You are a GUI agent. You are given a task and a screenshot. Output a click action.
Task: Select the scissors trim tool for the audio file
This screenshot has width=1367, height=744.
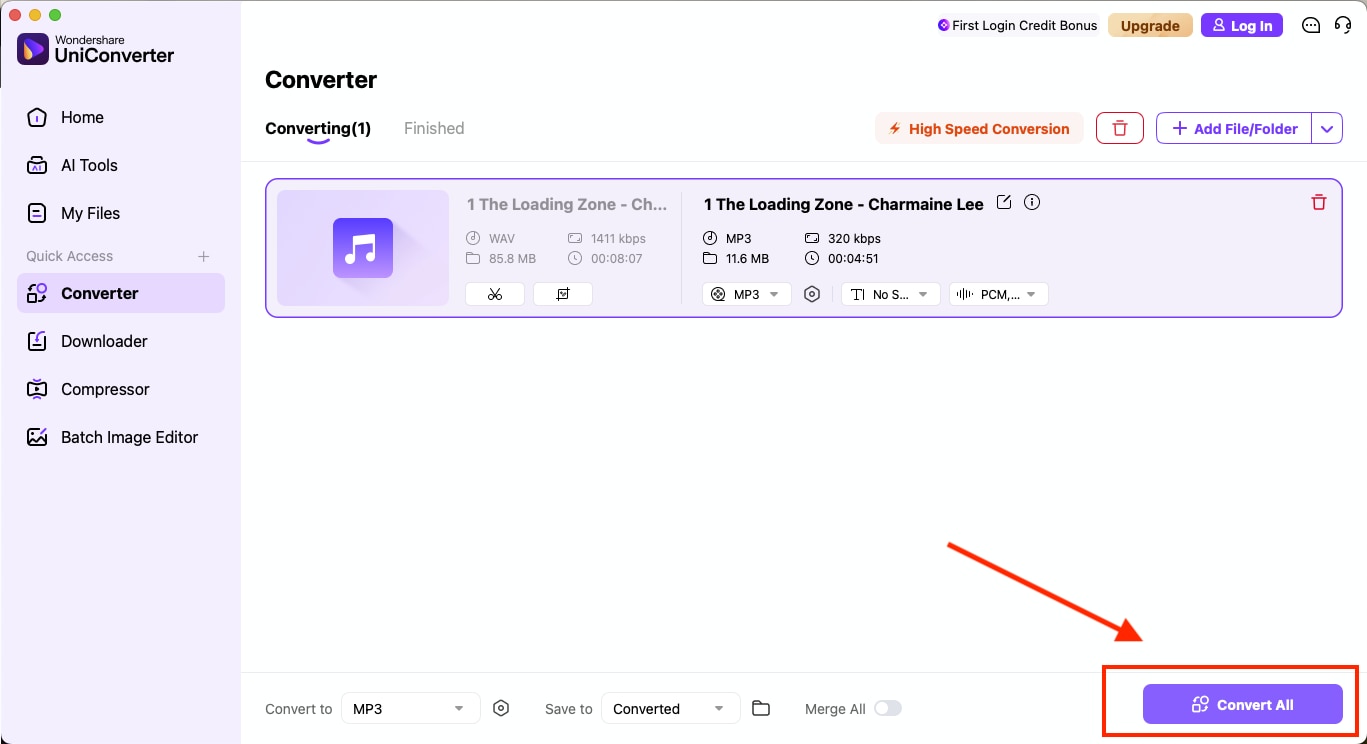pyautogui.click(x=494, y=293)
